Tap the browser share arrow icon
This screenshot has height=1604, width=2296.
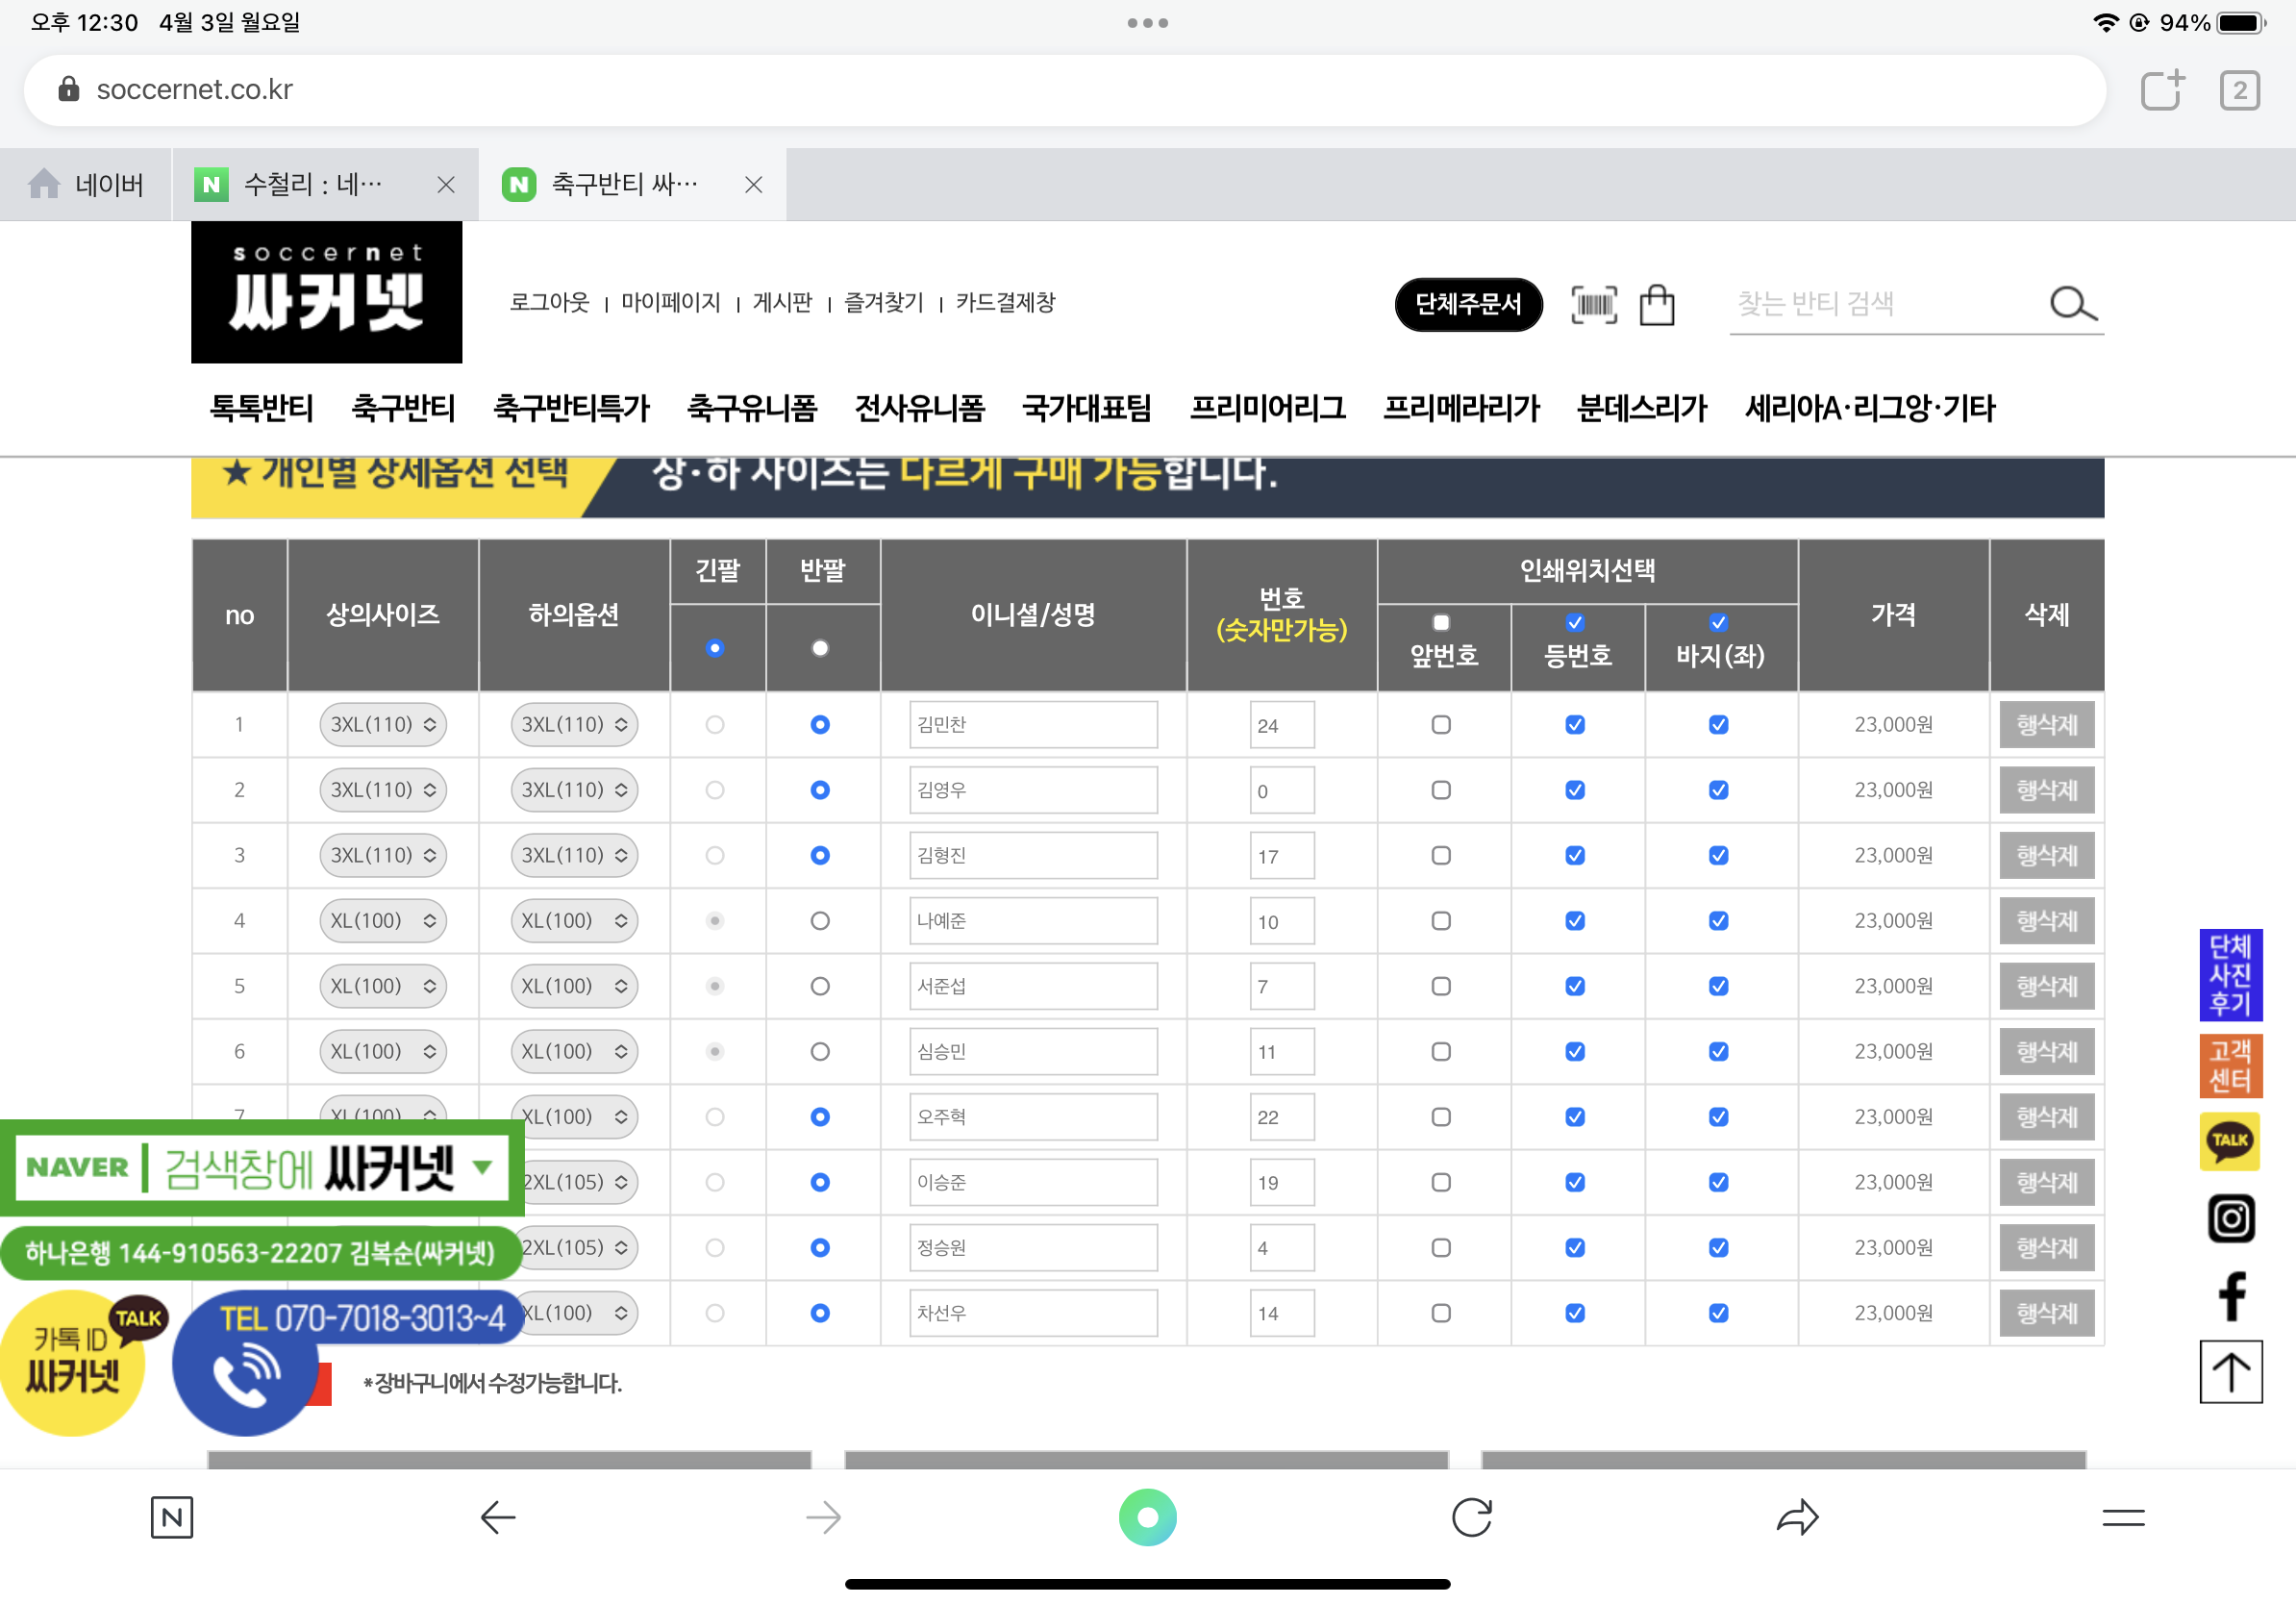(x=1796, y=1517)
